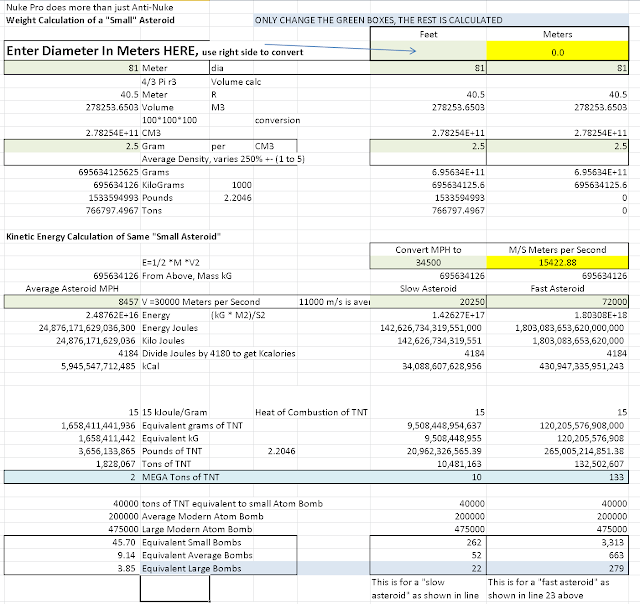This screenshot has width=640, height=604.
Task: Click the 133 megatons value for fast asteroid
Action: [x=616, y=477]
